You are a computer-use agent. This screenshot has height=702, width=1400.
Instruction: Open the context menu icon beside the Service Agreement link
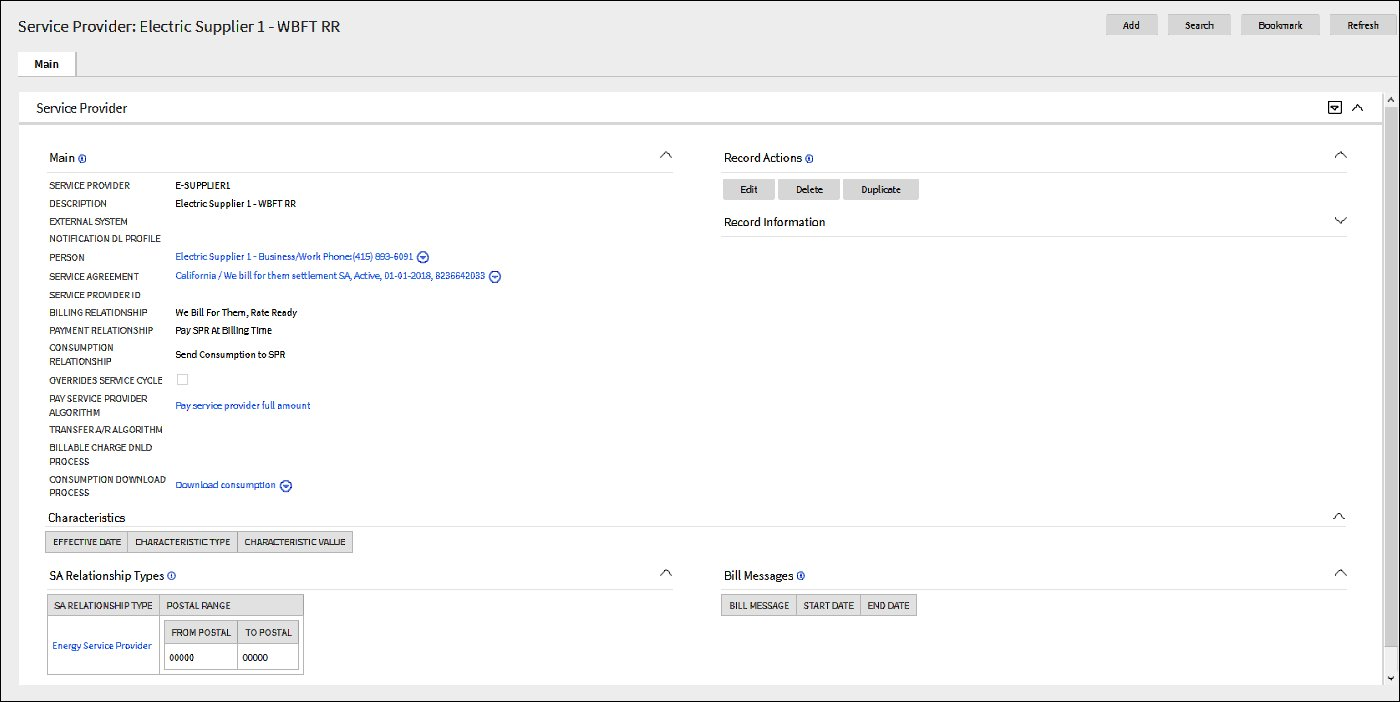click(x=493, y=276)
